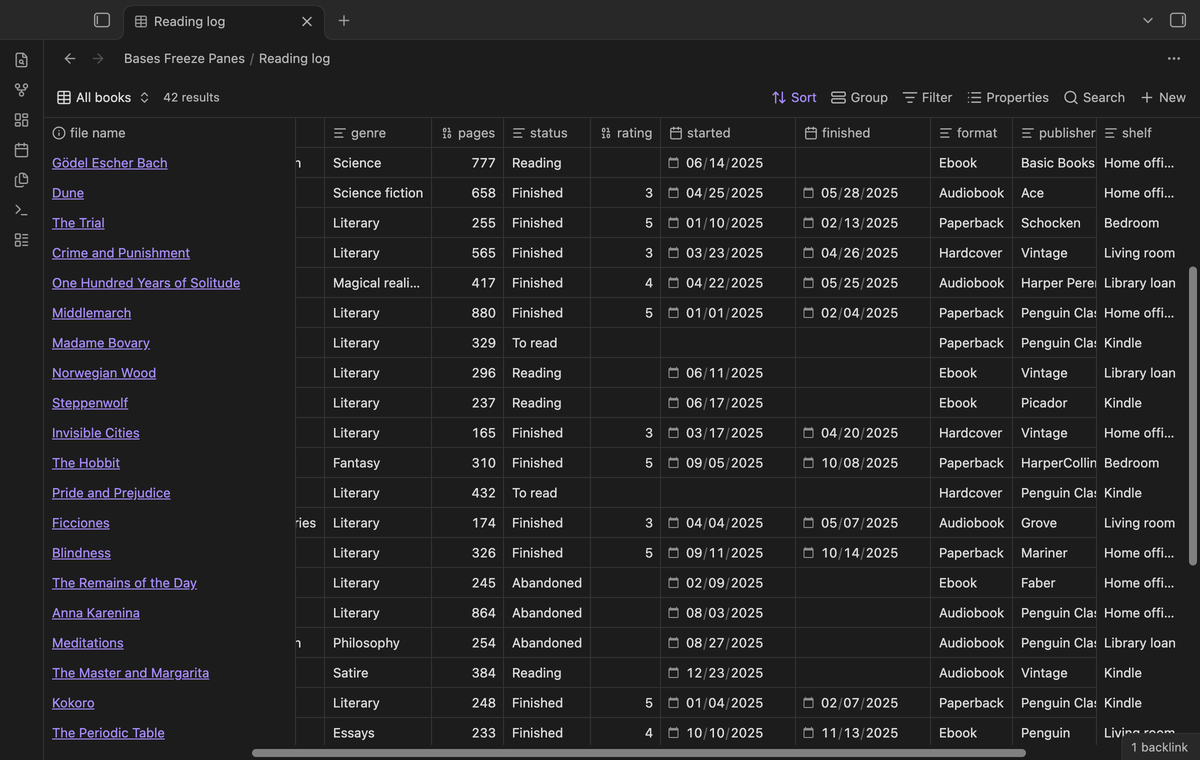Viewport: 1200px width, 760px height.
Task: Open graph view ribbon icon
Action: tap(22, 90)
